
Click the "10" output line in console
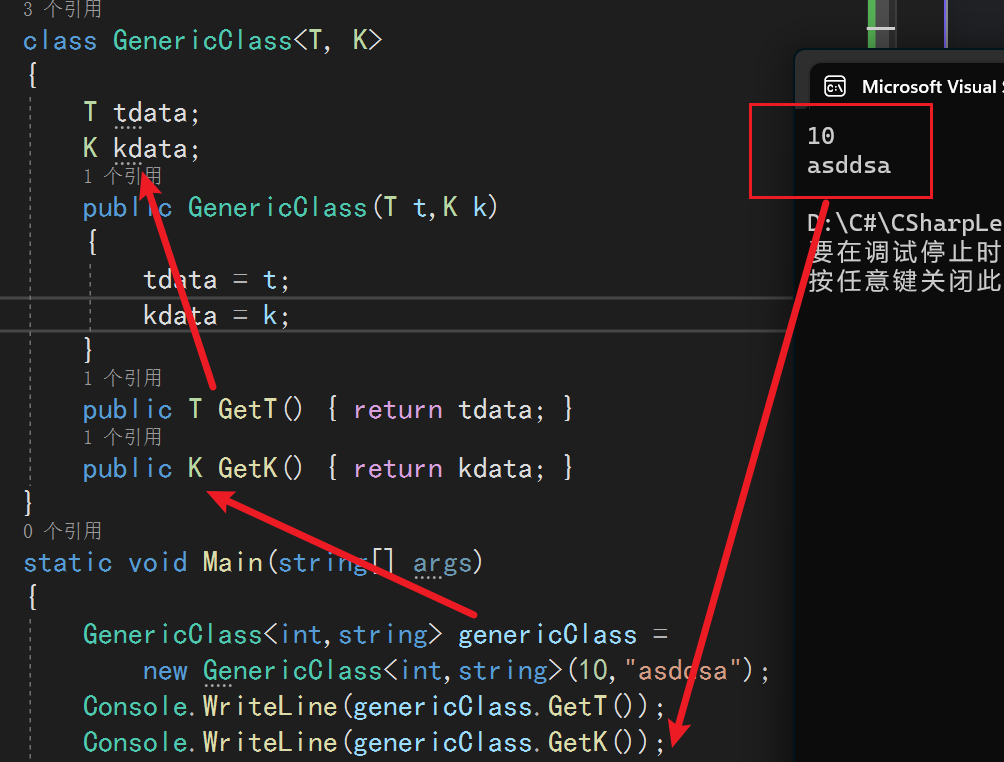(x=821, y=136)
